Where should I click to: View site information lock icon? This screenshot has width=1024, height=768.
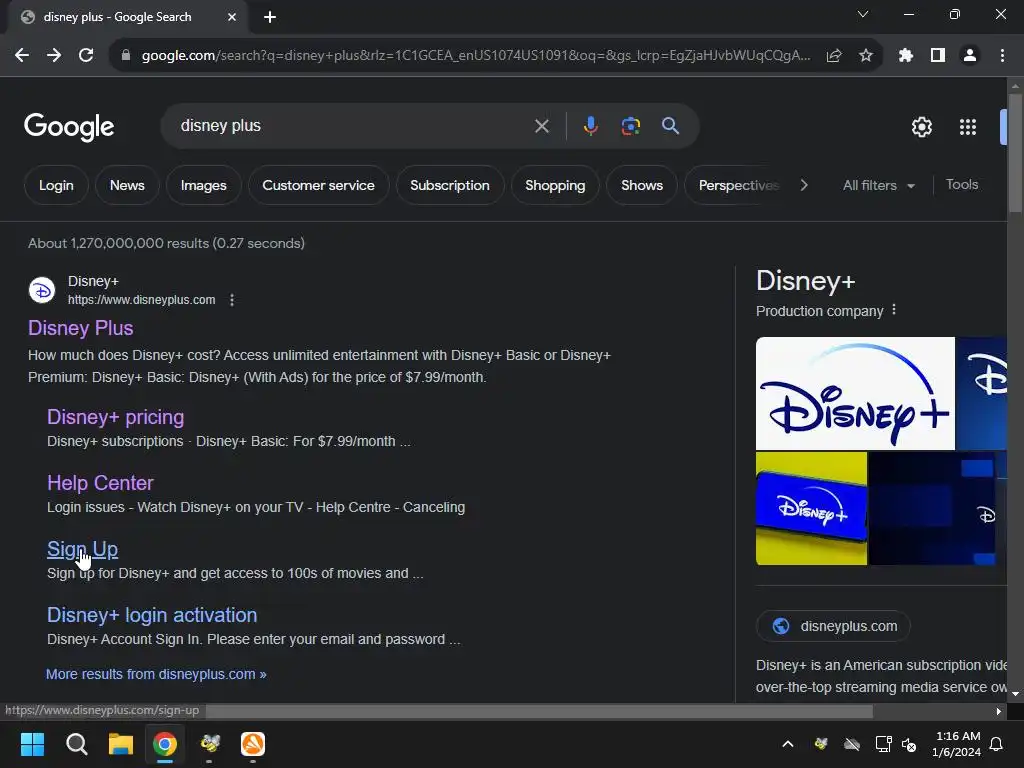(x=126, y=56)
